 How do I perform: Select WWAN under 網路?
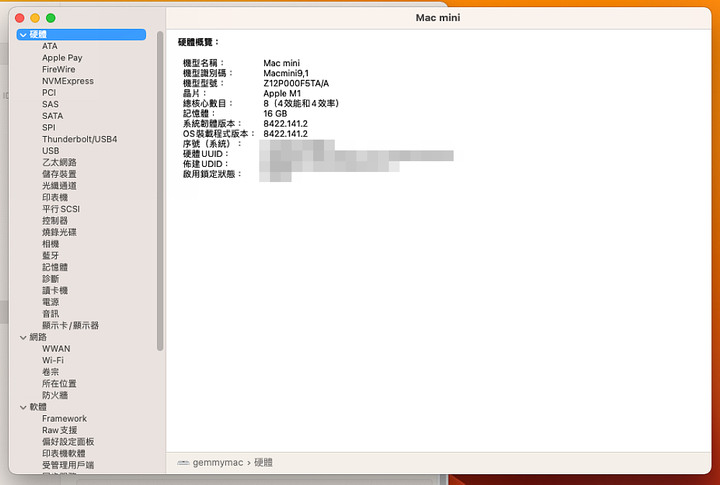click(56, 349)
